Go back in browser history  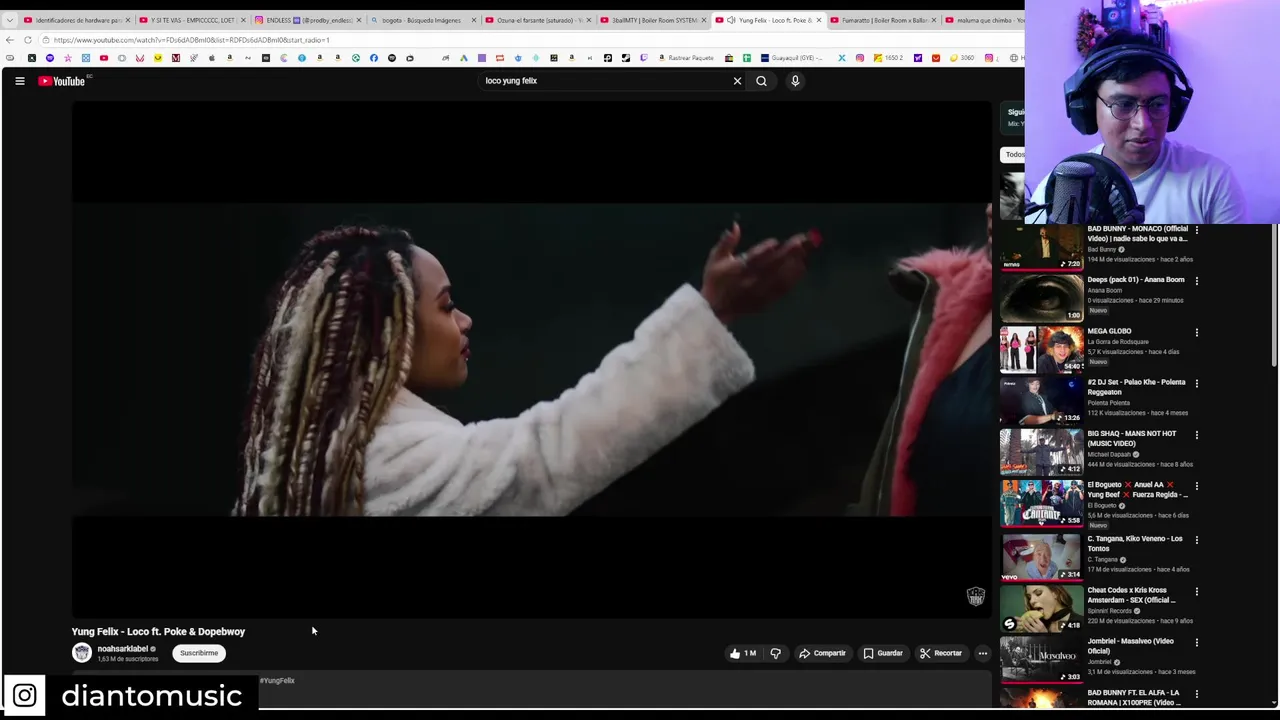tap(10, 40)
